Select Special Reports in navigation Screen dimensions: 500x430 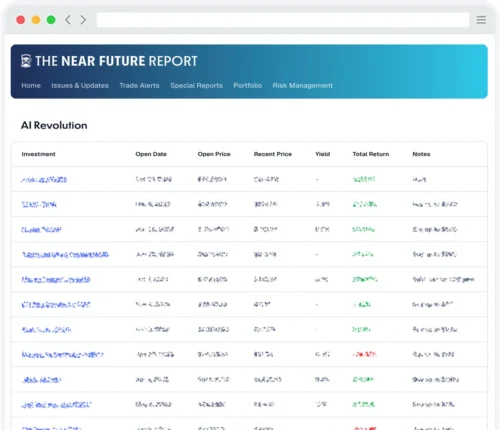tap(196, 85)
